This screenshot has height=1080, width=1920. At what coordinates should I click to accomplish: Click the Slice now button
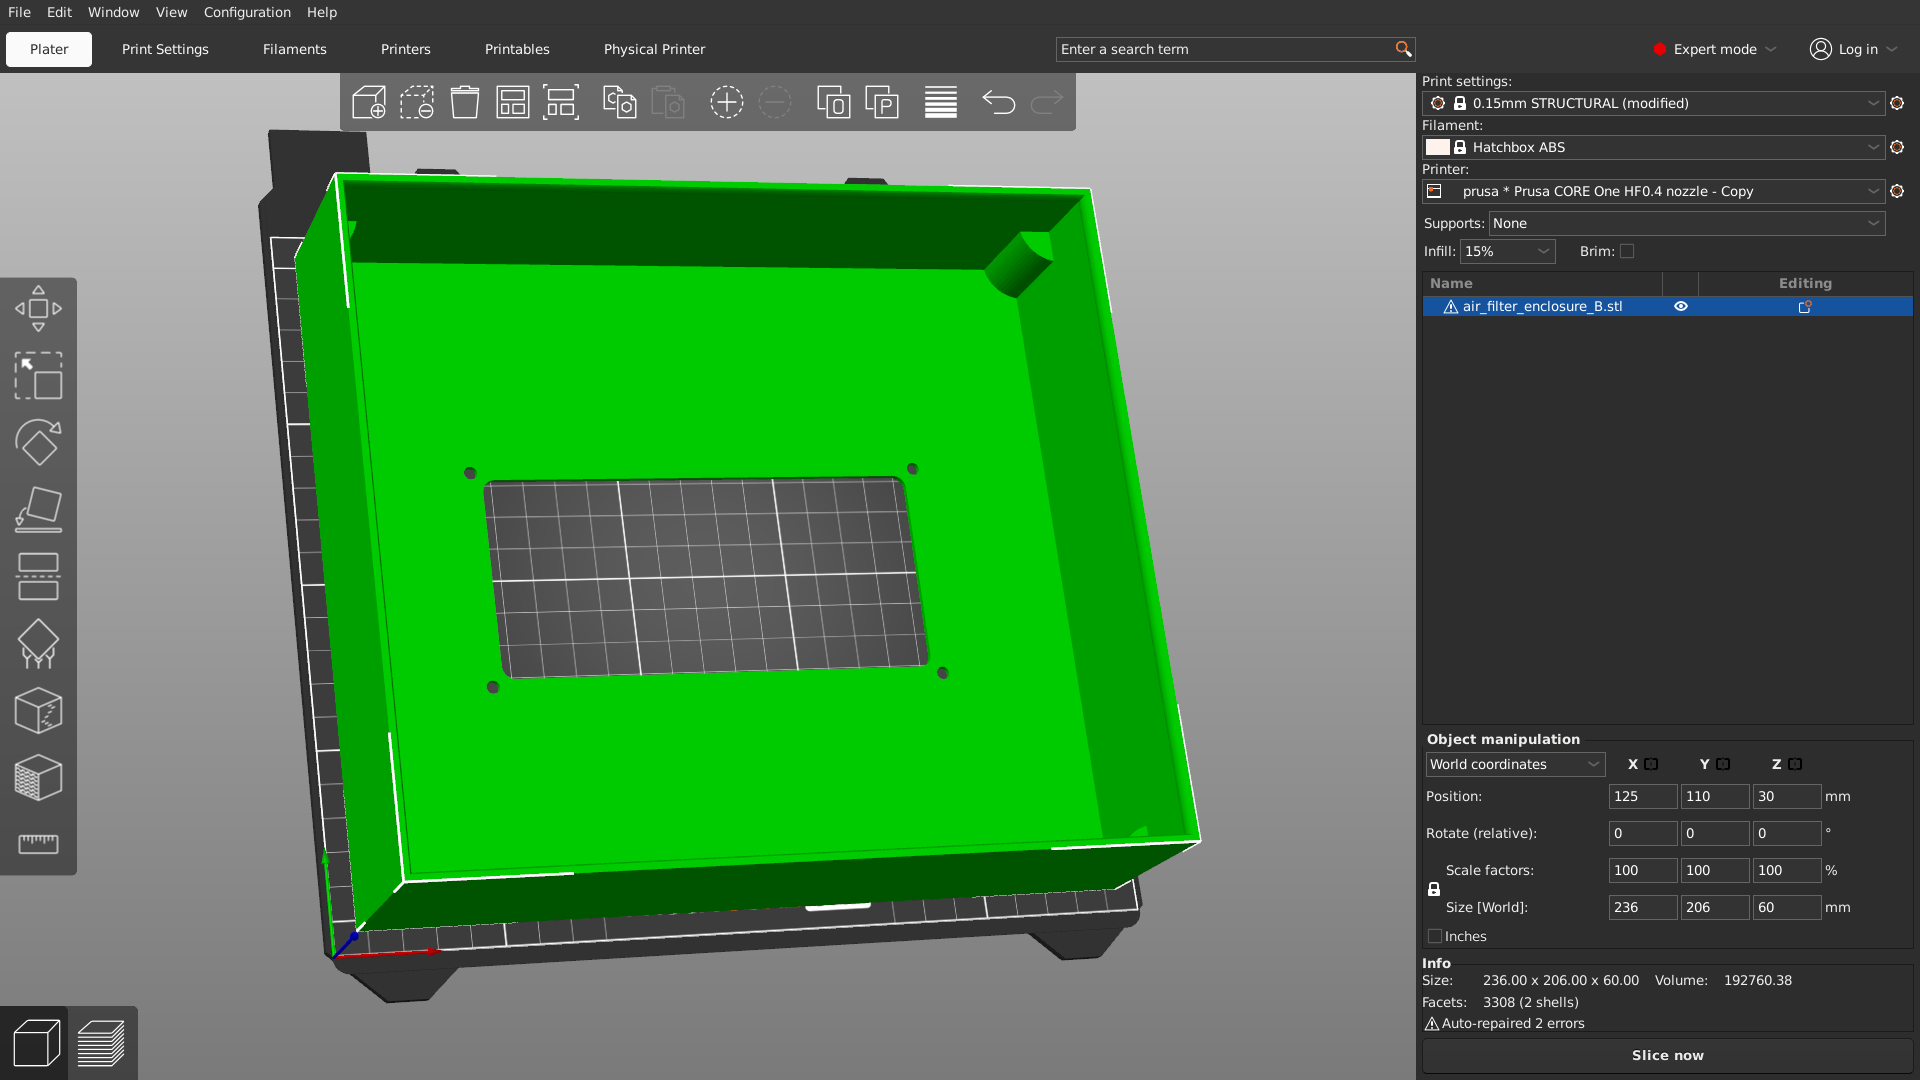[1667, 1055]
